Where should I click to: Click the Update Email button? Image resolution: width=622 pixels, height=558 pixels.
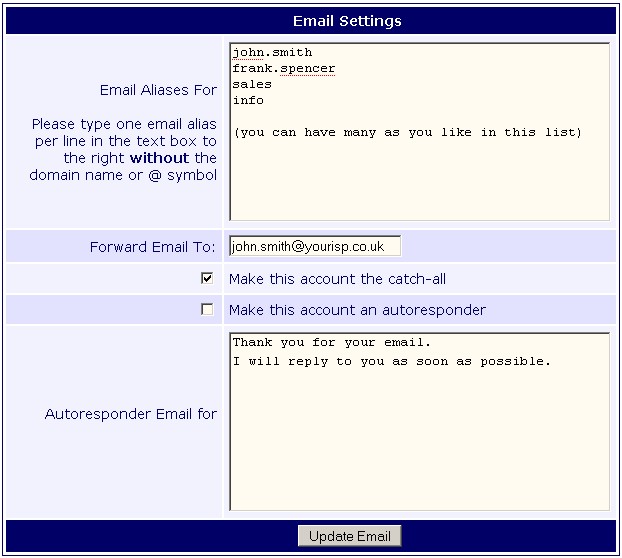[x=349, y=536]
